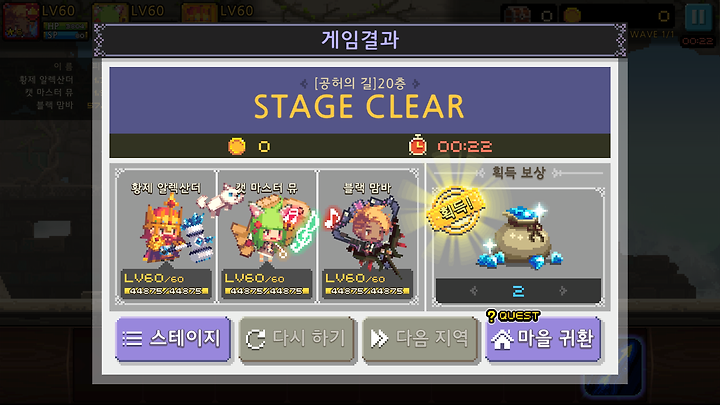Click the red stopwatch timer icon
Viewport: 720px width, 405px height.
click(x=417, y=146)
